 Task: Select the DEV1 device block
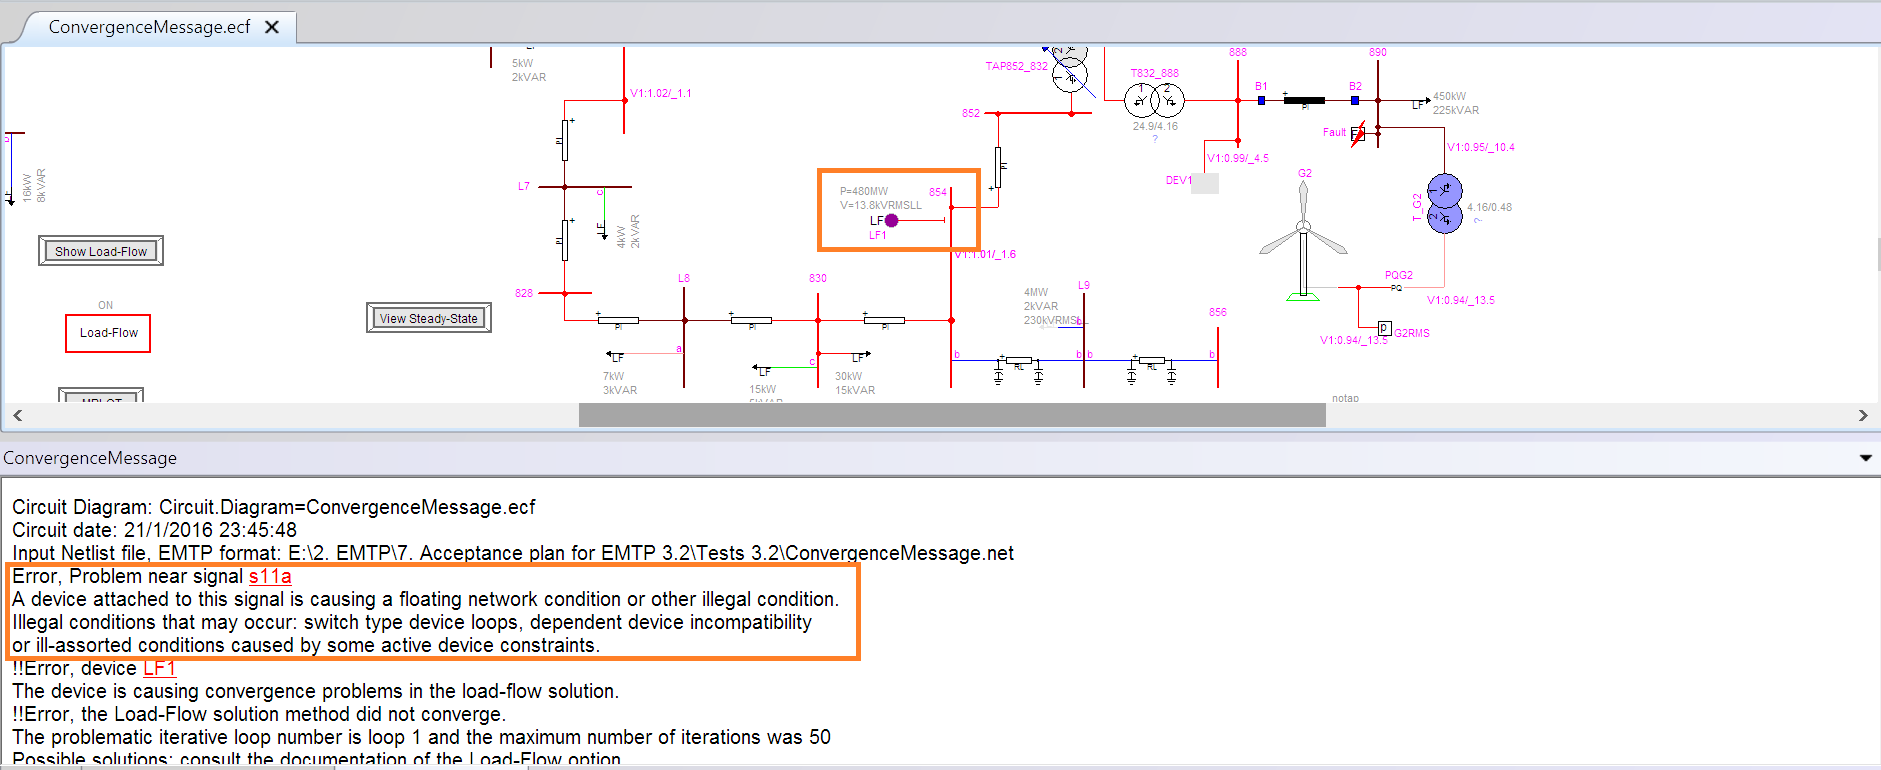pos(1205,183)
